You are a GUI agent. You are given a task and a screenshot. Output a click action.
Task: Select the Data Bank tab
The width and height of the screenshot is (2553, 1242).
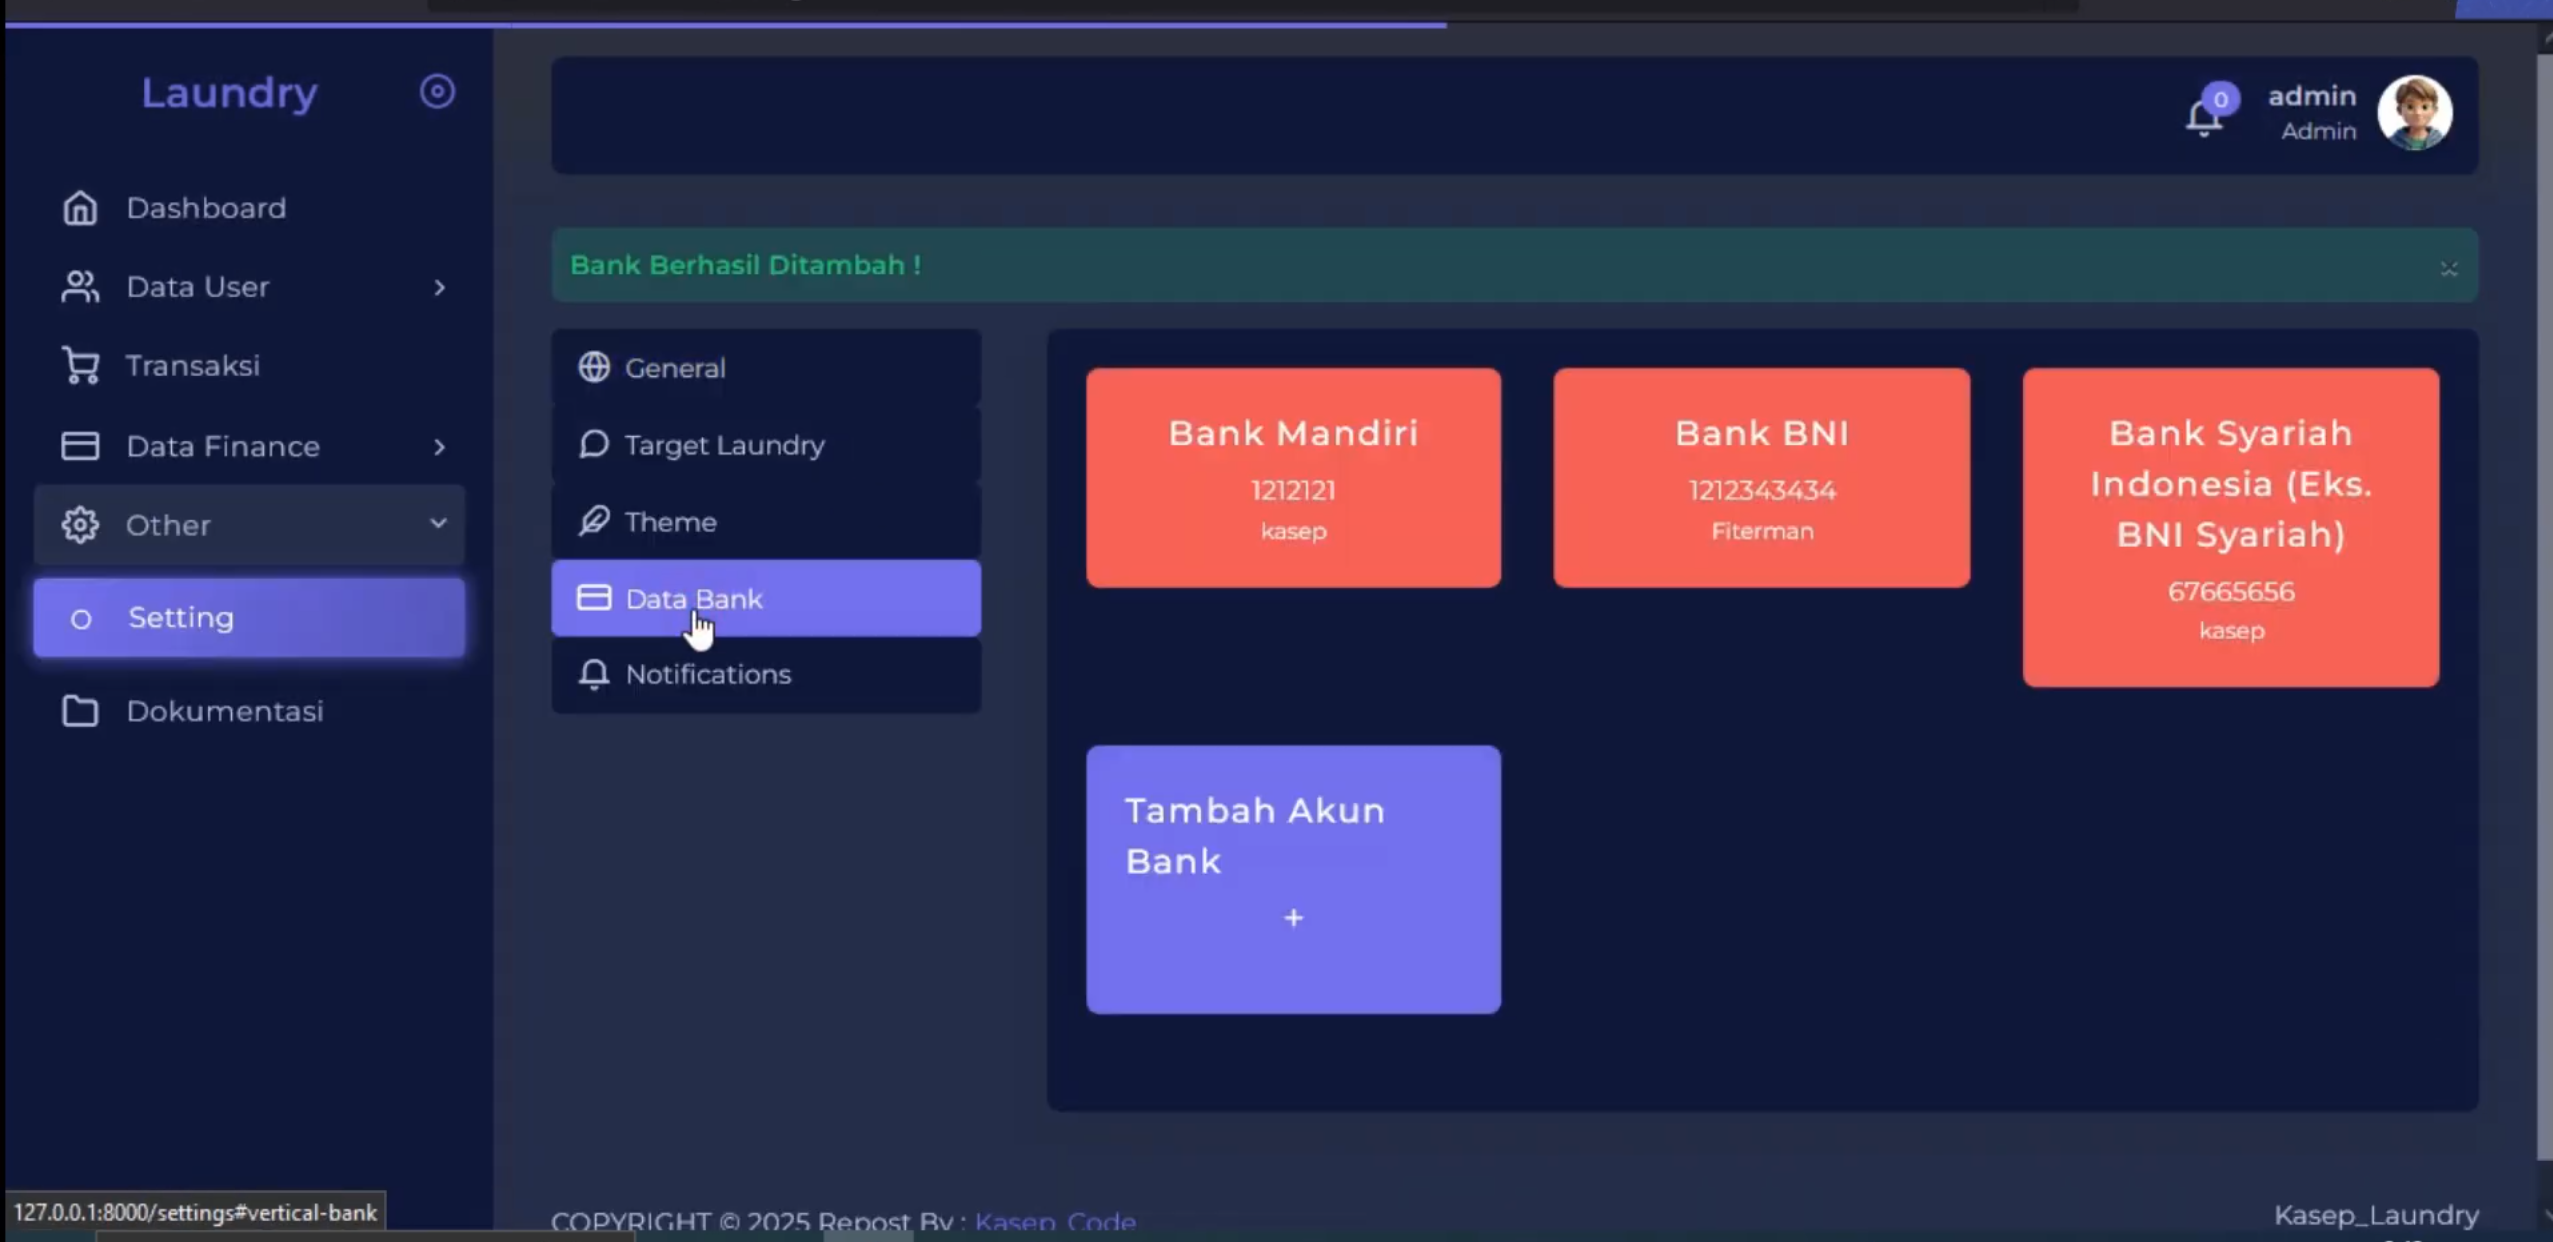point(766,598)
